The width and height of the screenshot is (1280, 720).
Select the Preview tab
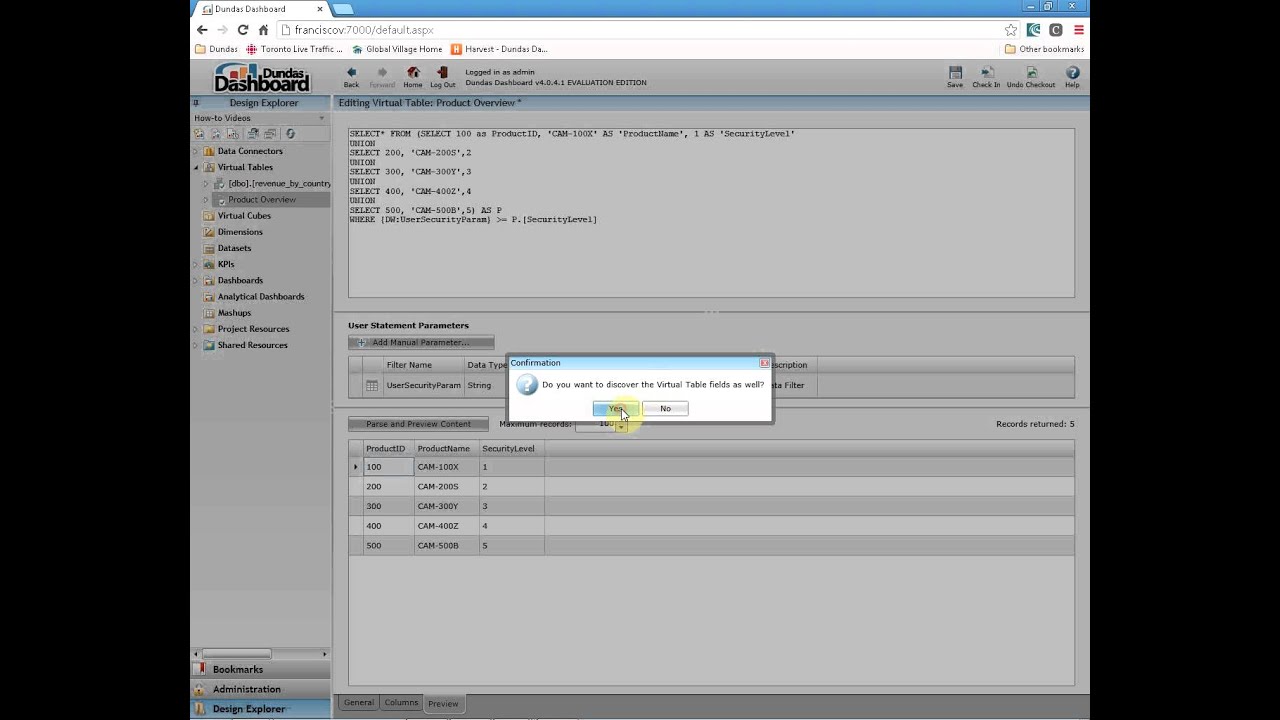click(443, 703)
